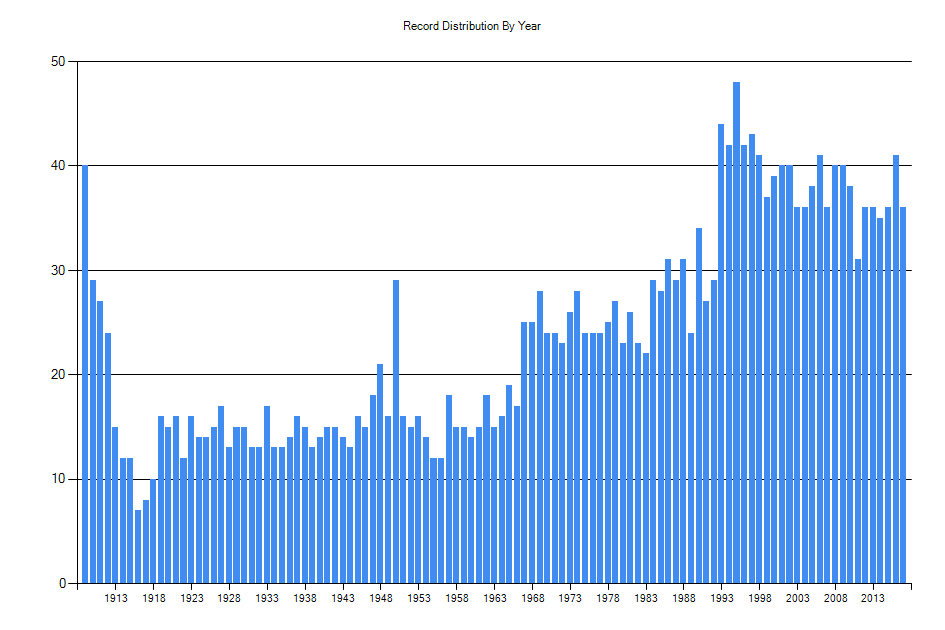
Task: Click the y-axis label 30
Action: click(58, 271)
